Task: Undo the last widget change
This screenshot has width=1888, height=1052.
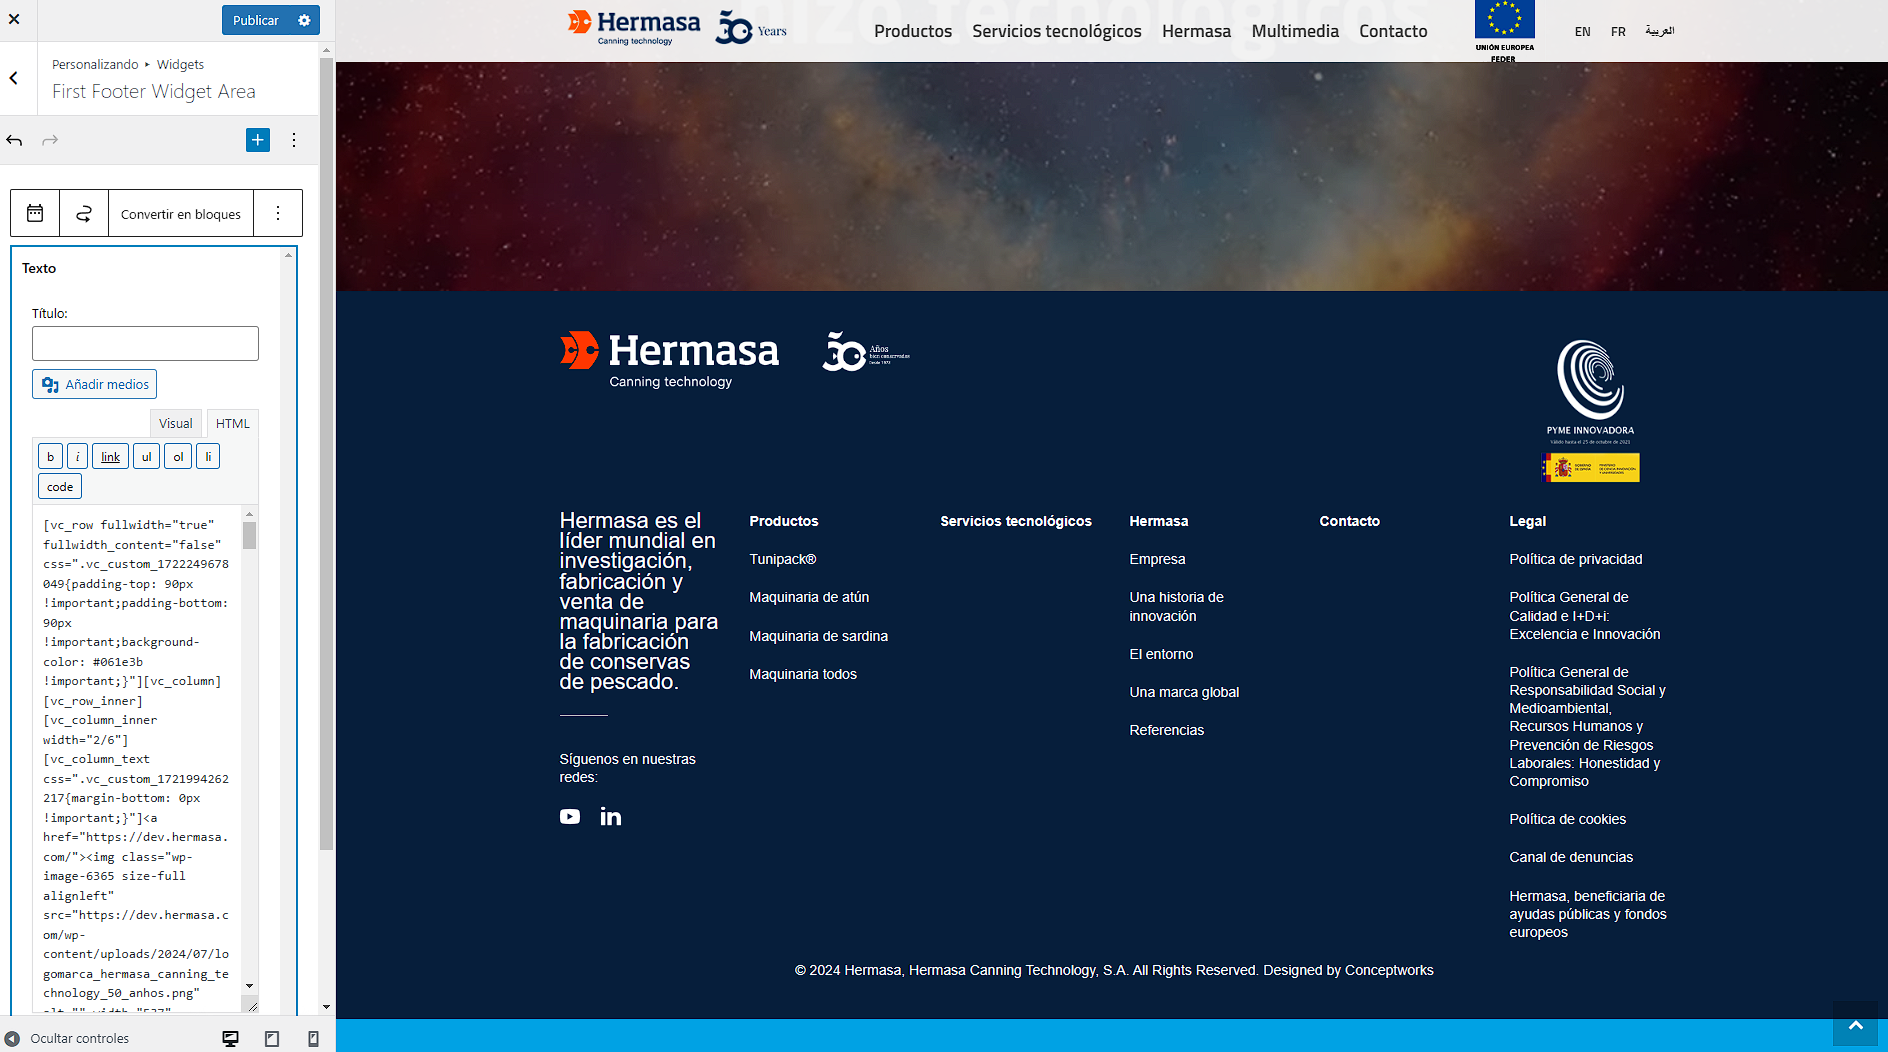Action: 14,140
